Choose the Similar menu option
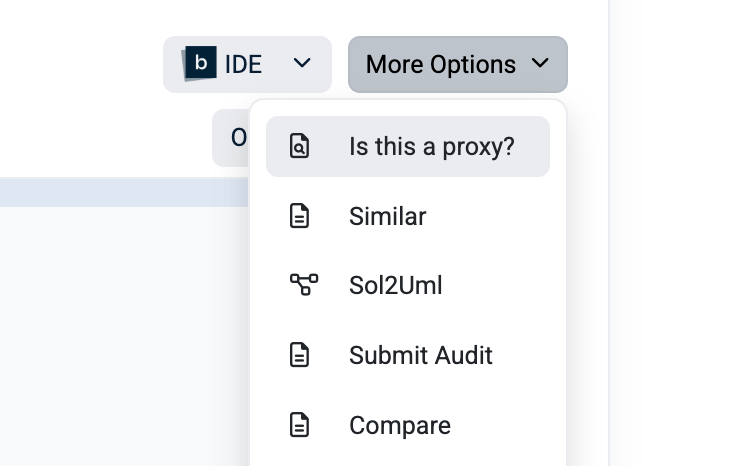 pyautogui.click(x=387, y=216)
